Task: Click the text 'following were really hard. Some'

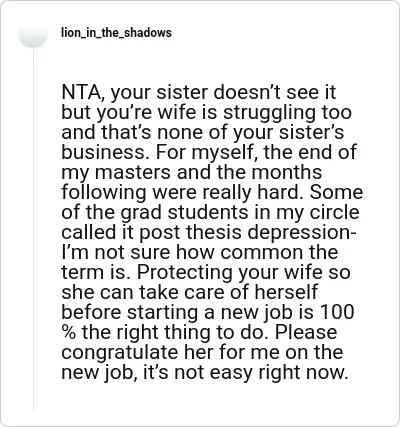Action: [212, 192]
